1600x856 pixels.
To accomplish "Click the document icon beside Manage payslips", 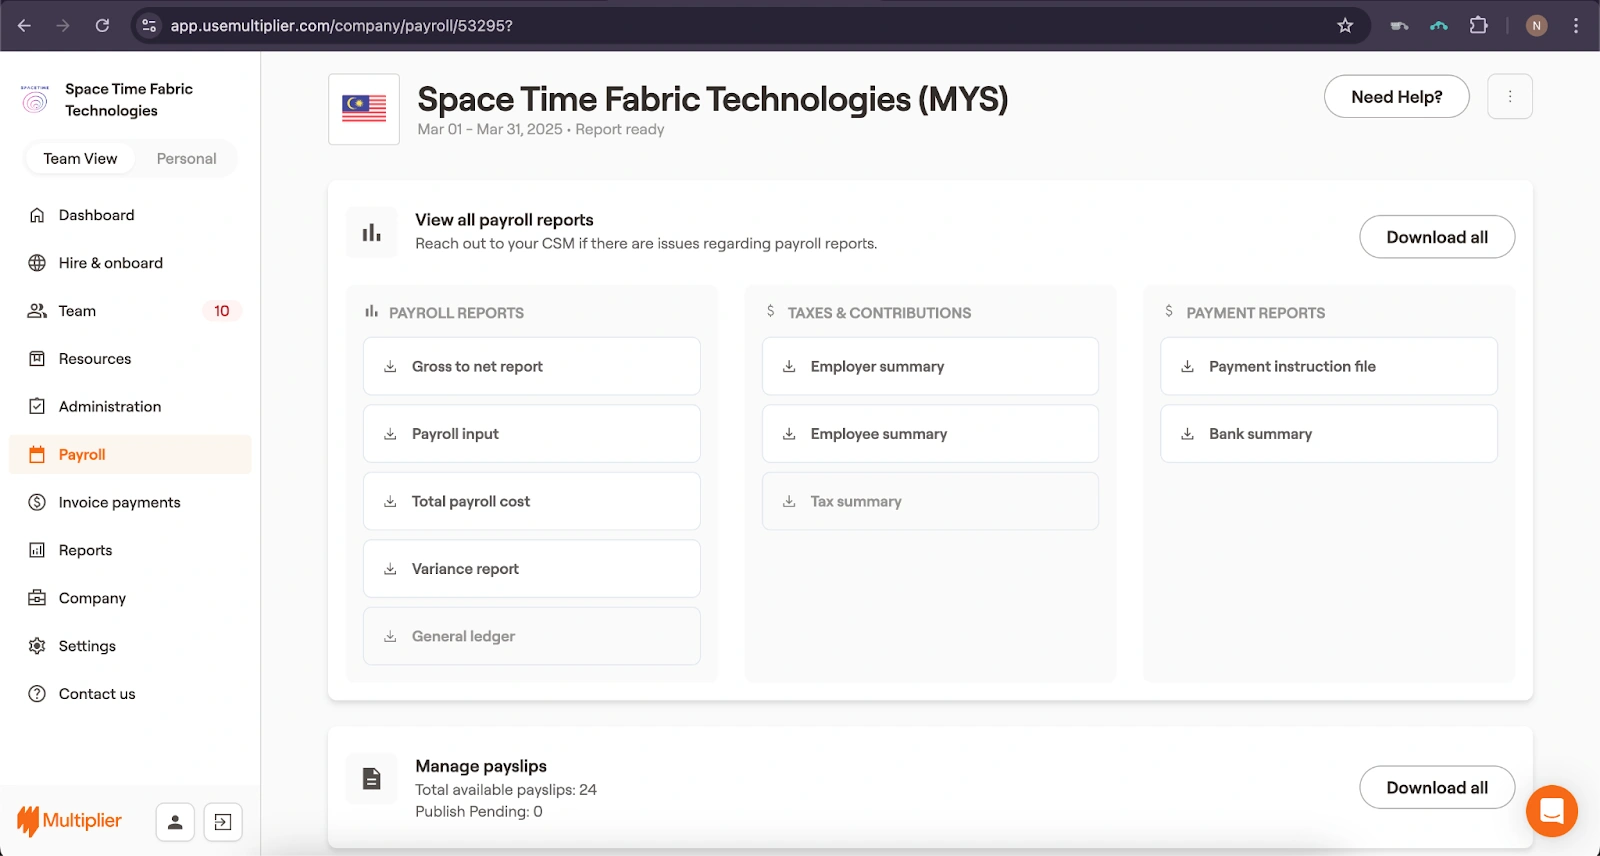I will click(372, 779).
